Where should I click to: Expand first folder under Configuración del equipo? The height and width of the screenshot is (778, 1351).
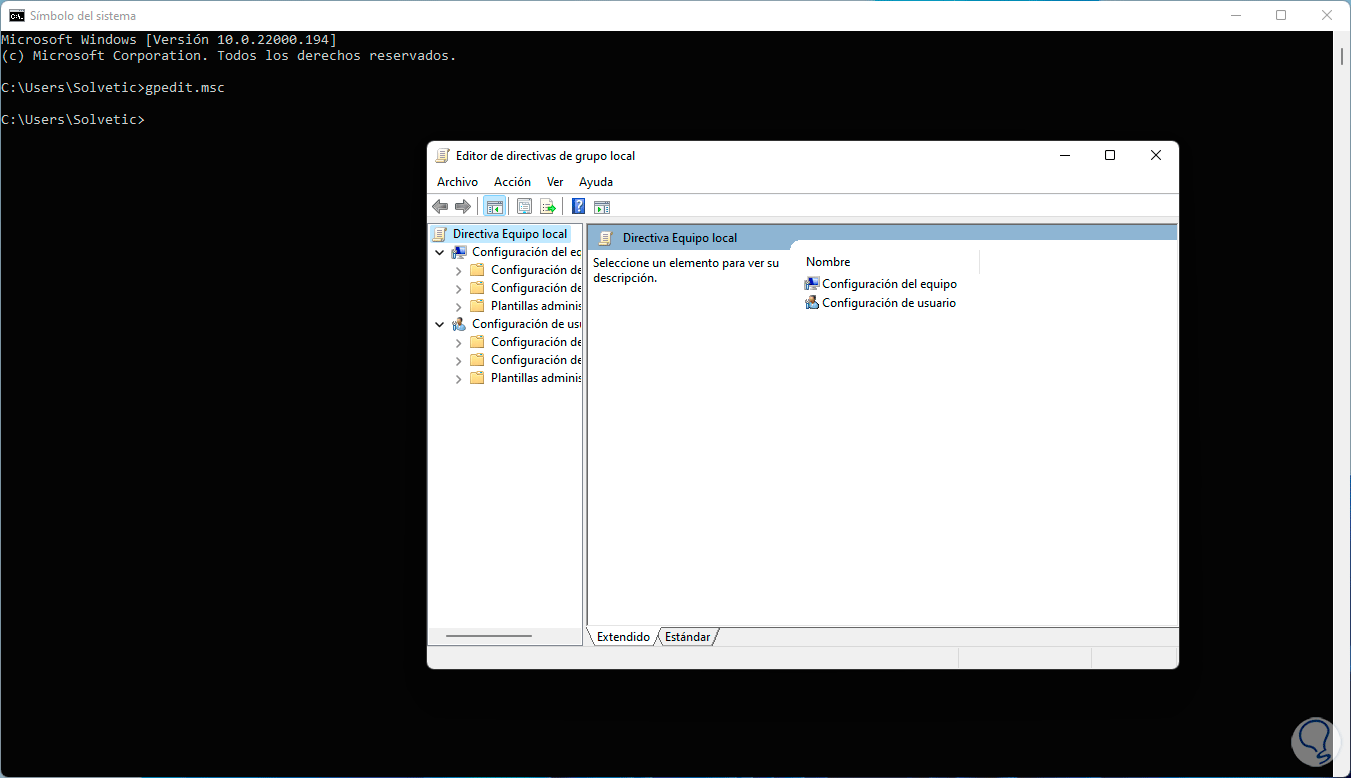[x=459, y=270]
